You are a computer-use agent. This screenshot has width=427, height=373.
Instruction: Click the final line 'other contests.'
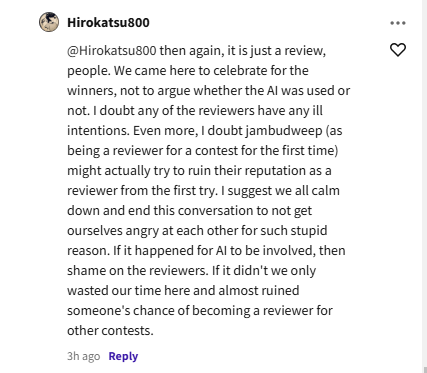pyautogui.click(x=110, y=331)
